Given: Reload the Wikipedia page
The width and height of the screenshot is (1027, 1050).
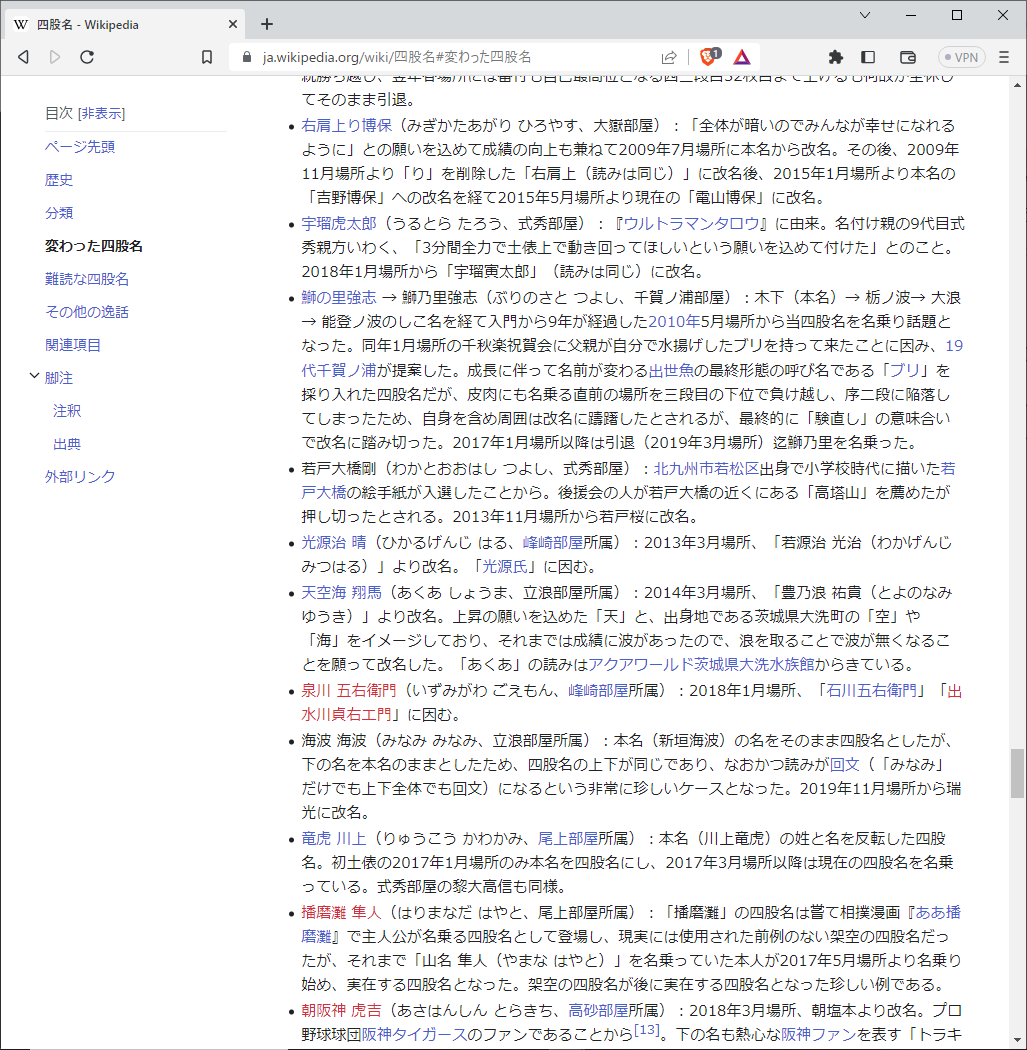Looking at the screenshot, I should click(x=87, y=57).
